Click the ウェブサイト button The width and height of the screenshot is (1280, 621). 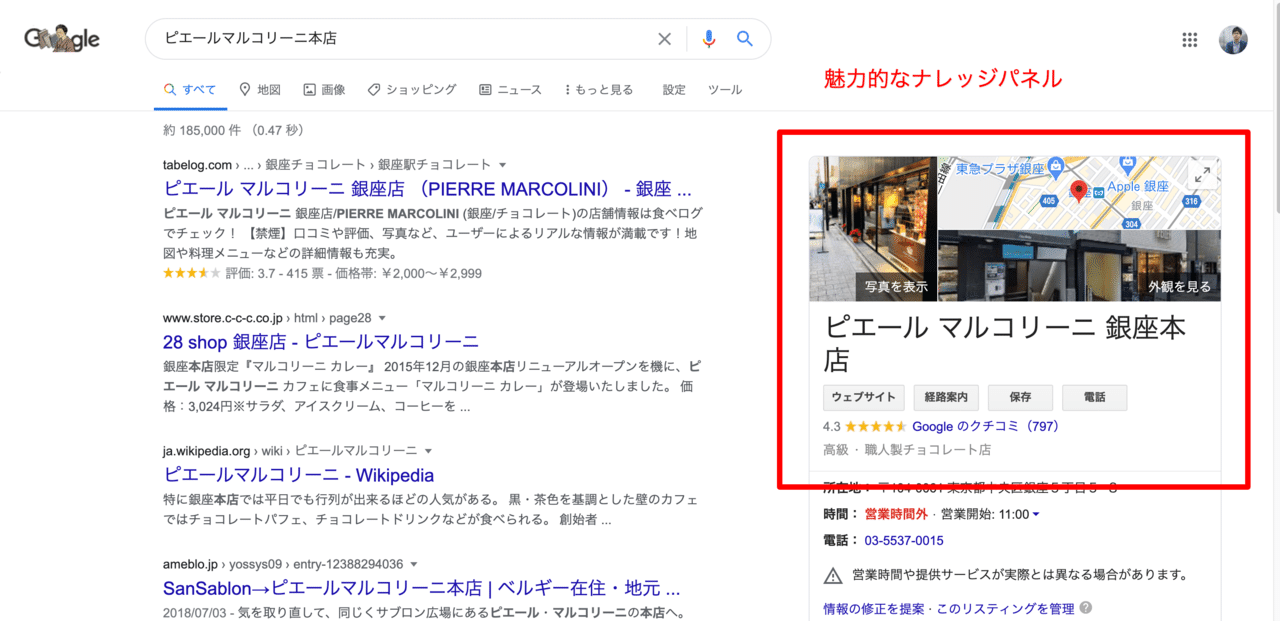click(864, 397)
